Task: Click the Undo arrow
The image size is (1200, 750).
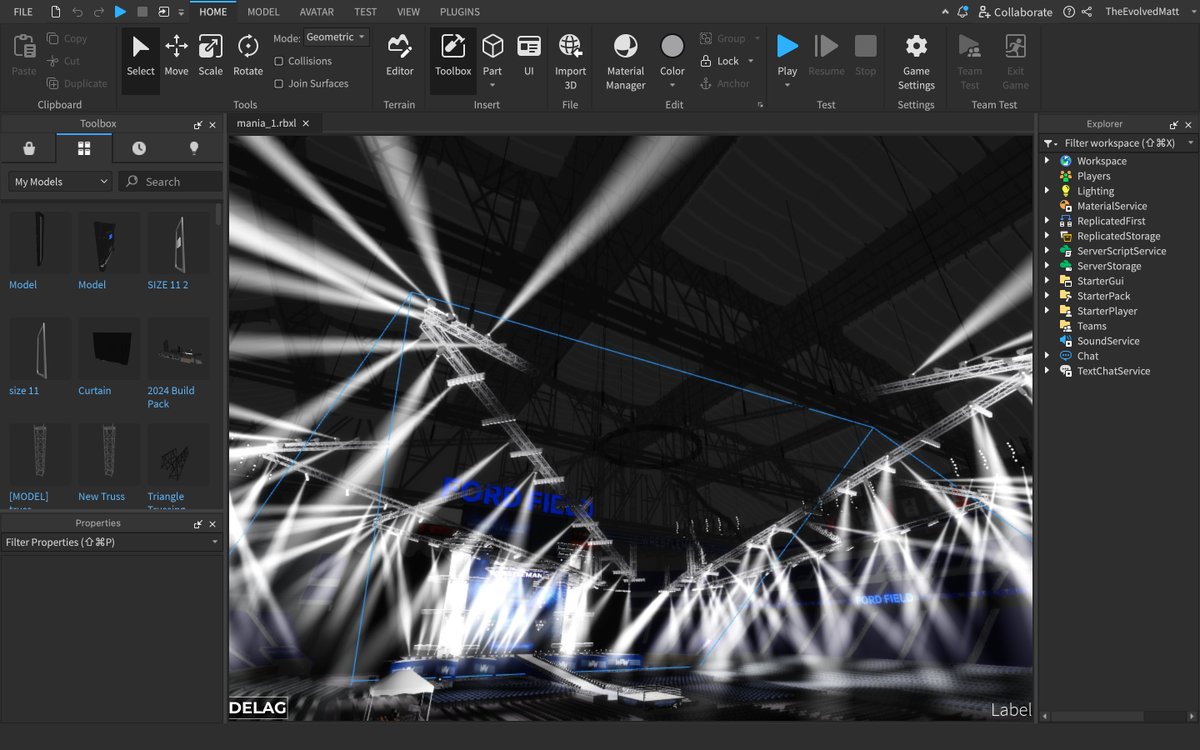Action: pyautogui.click(x=77, y=12)
